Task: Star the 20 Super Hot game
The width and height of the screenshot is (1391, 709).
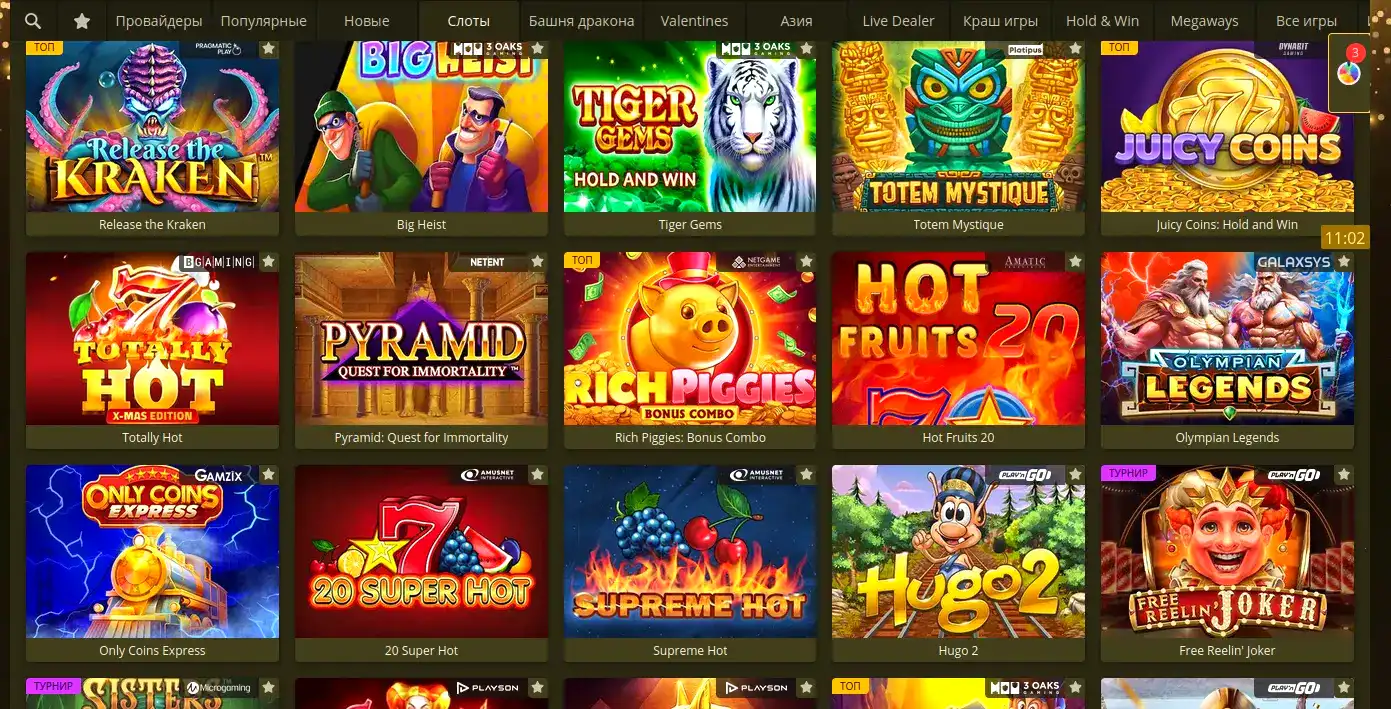Action: 538,474
